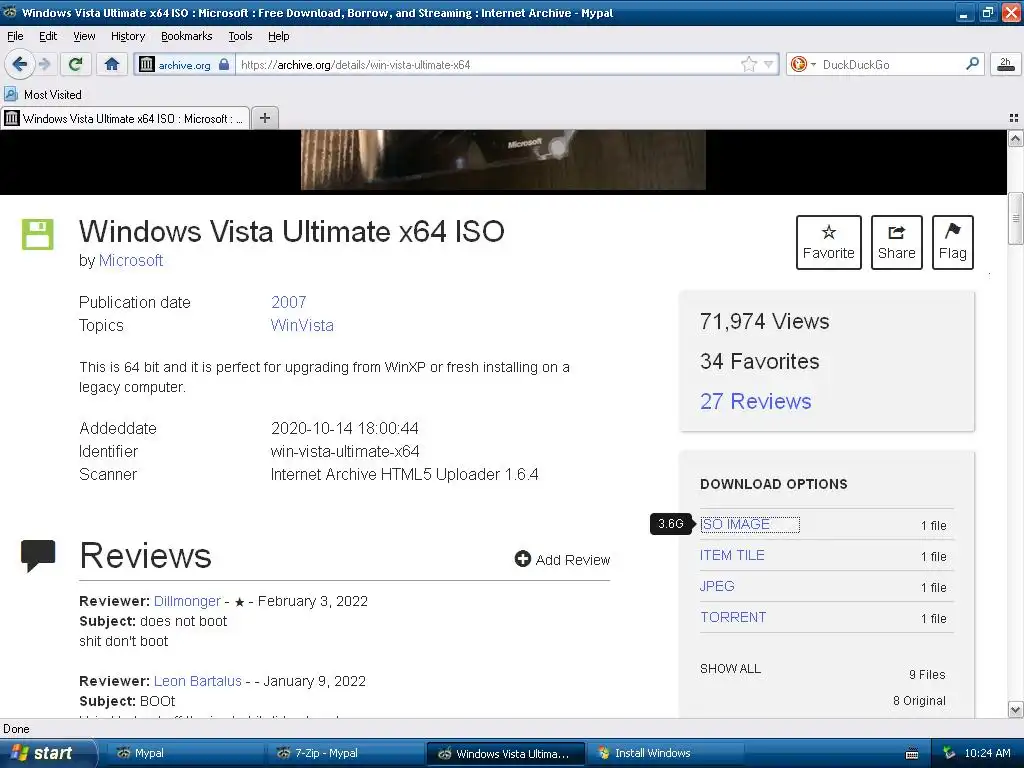
Task: Open the ITEM TILE download link
Action: point(732,555)
